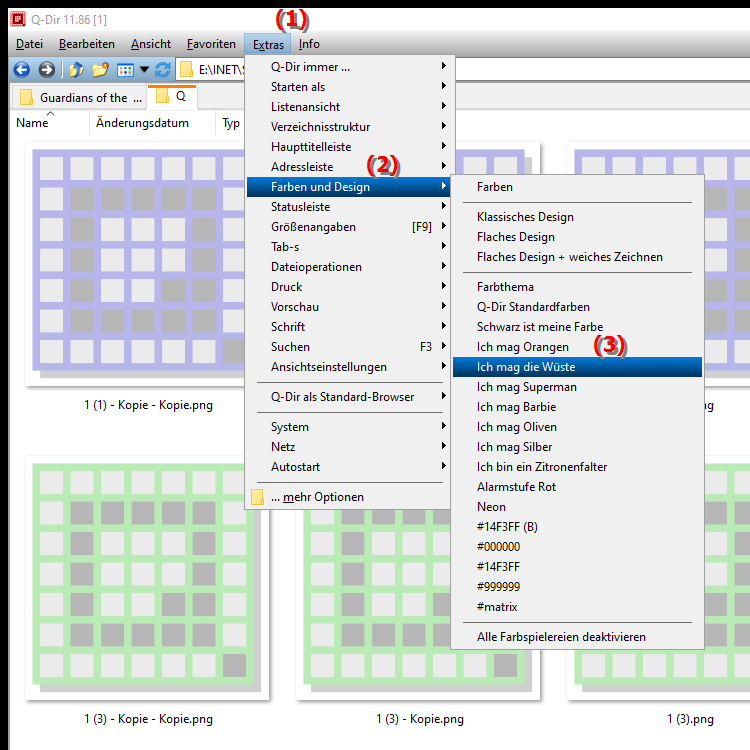Choose Farbthema entry
The image size is (750, 750).
(x=577, y=287)
